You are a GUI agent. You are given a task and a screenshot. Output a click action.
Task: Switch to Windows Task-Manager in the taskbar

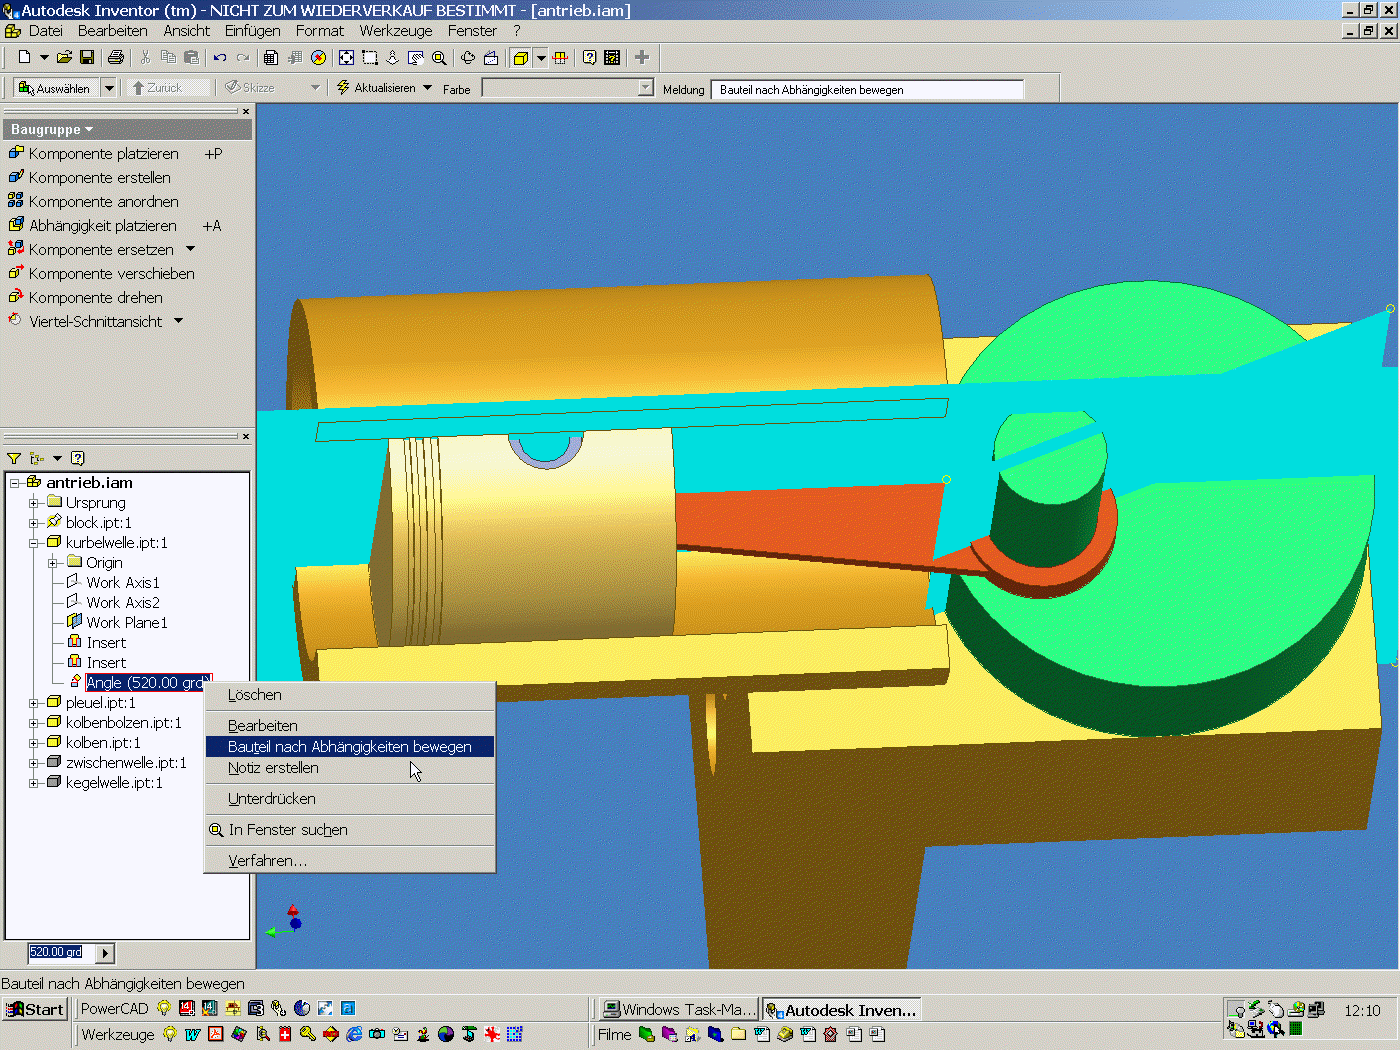[x=678, y=1010]
